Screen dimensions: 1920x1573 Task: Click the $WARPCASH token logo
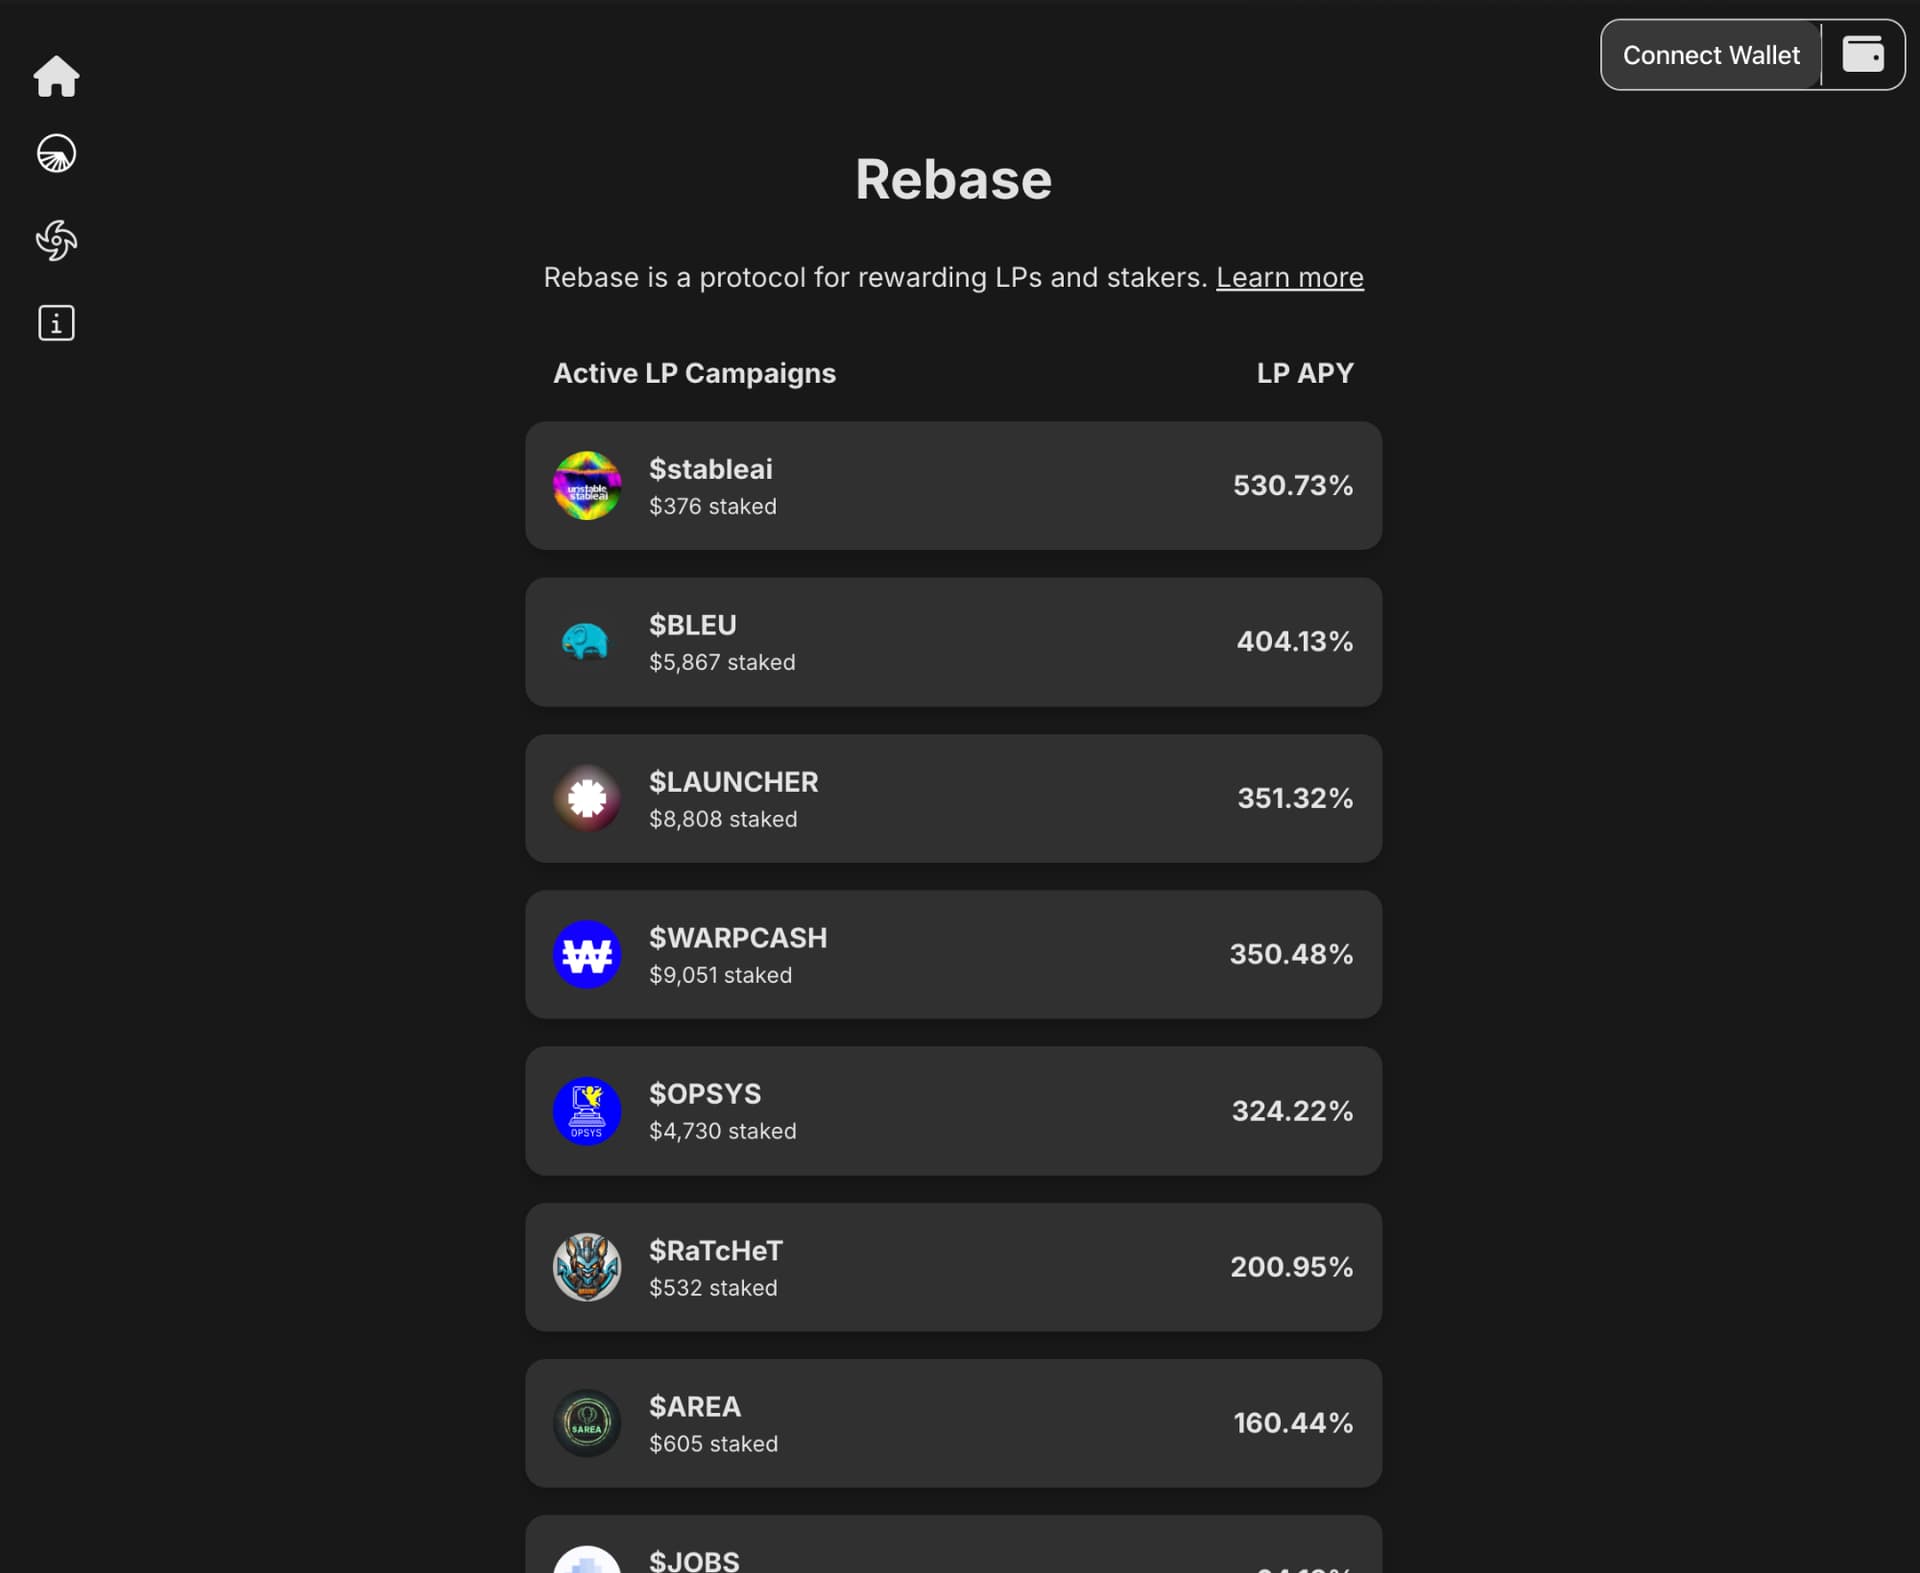tap(587, 955)
